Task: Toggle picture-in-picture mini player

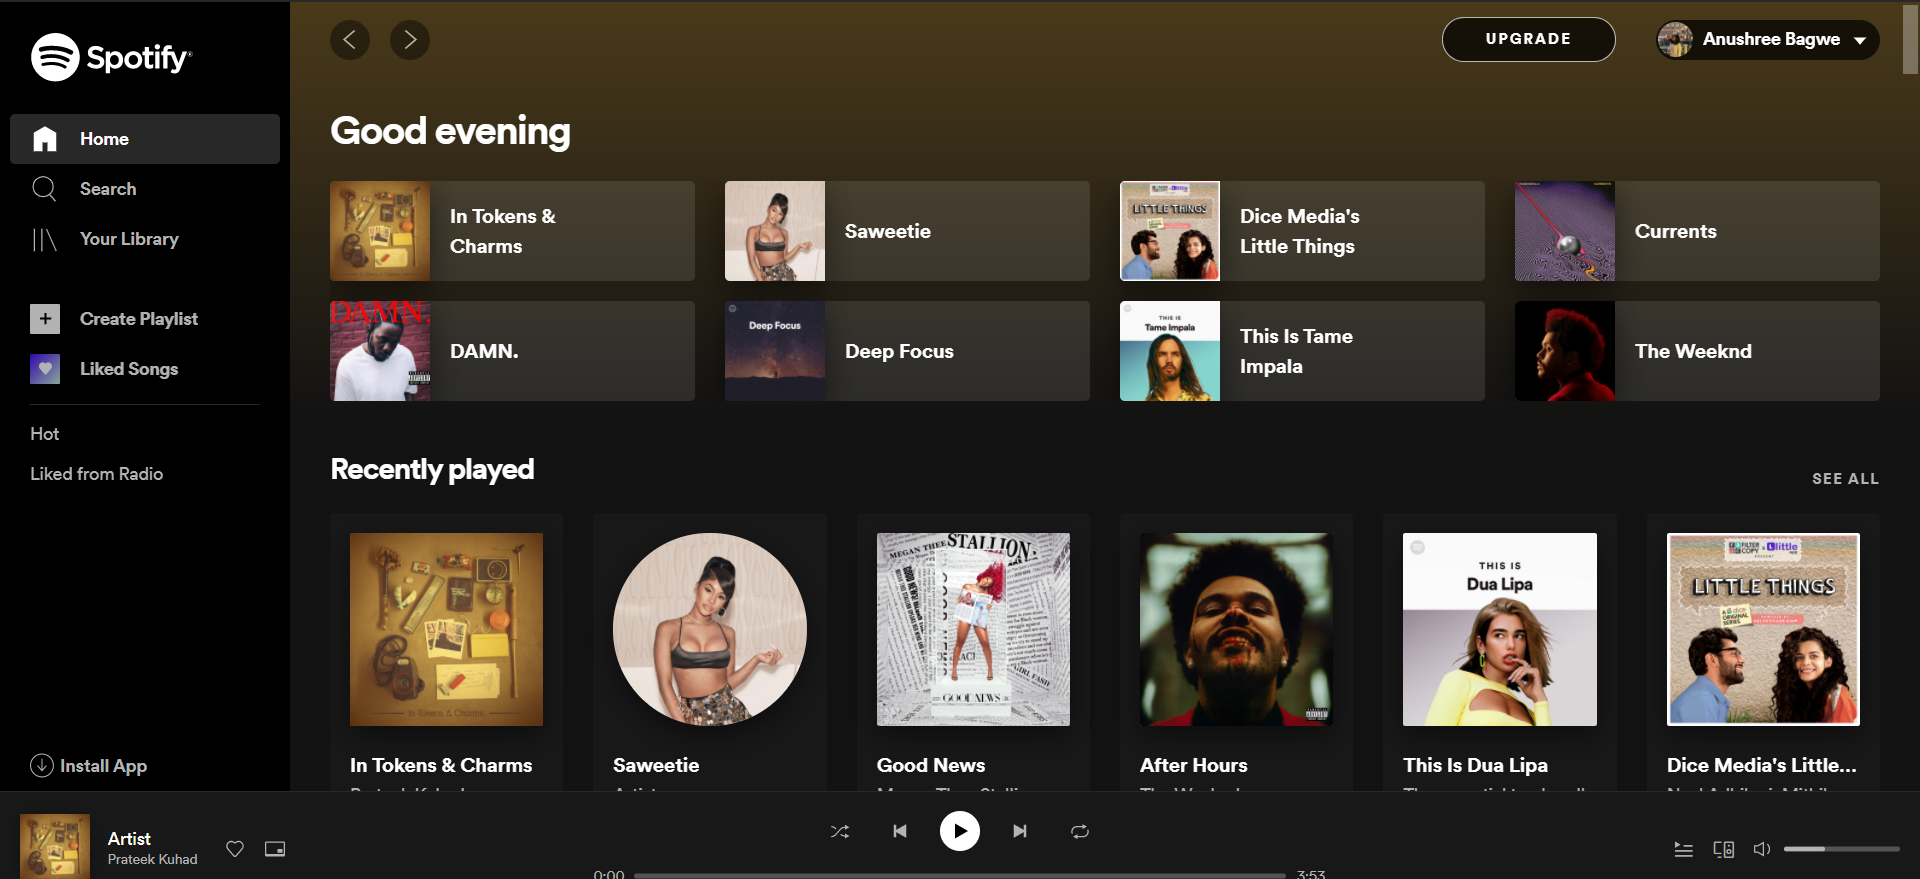Action: 275,849
